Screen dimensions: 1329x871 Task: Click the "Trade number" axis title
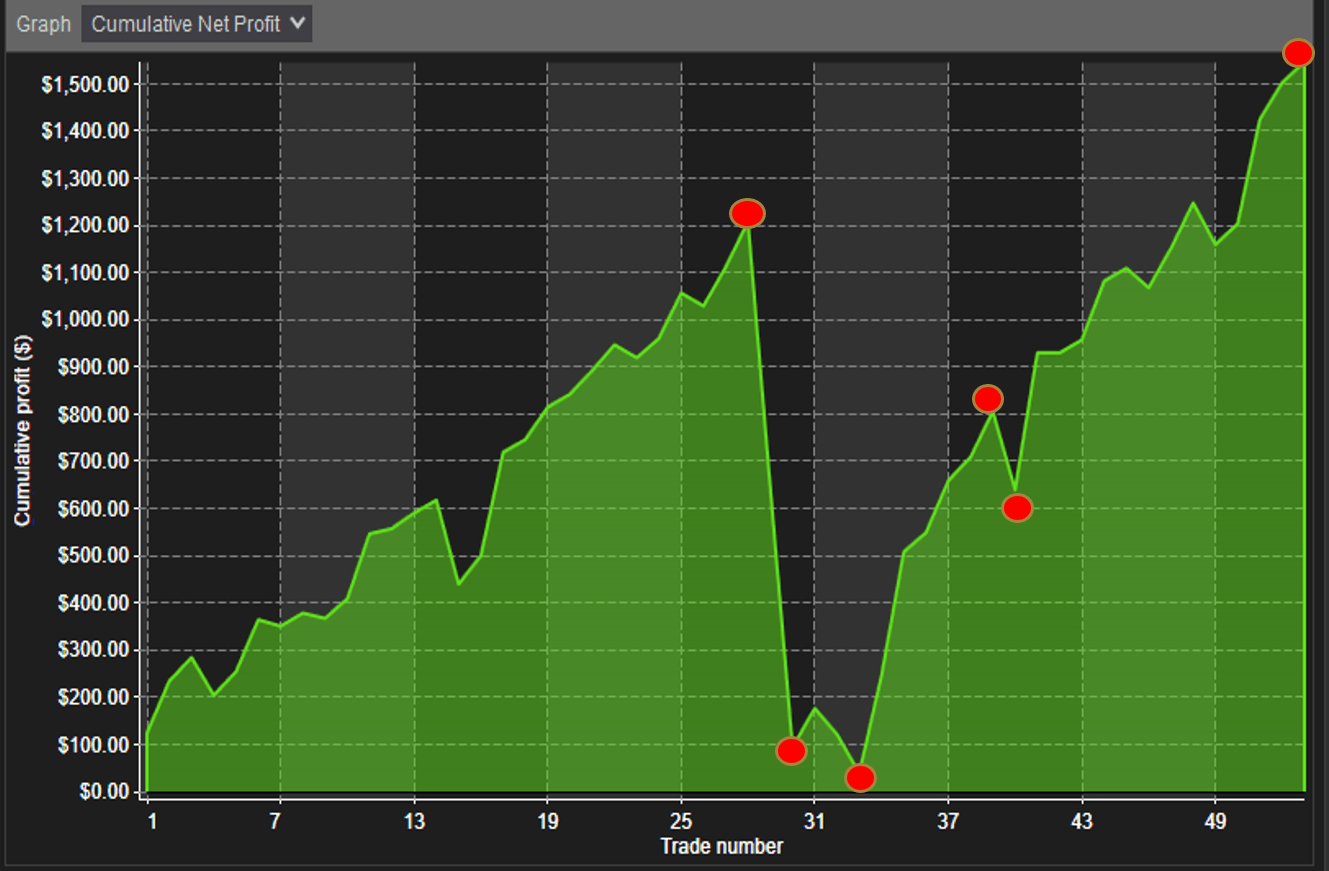(721, 846)
